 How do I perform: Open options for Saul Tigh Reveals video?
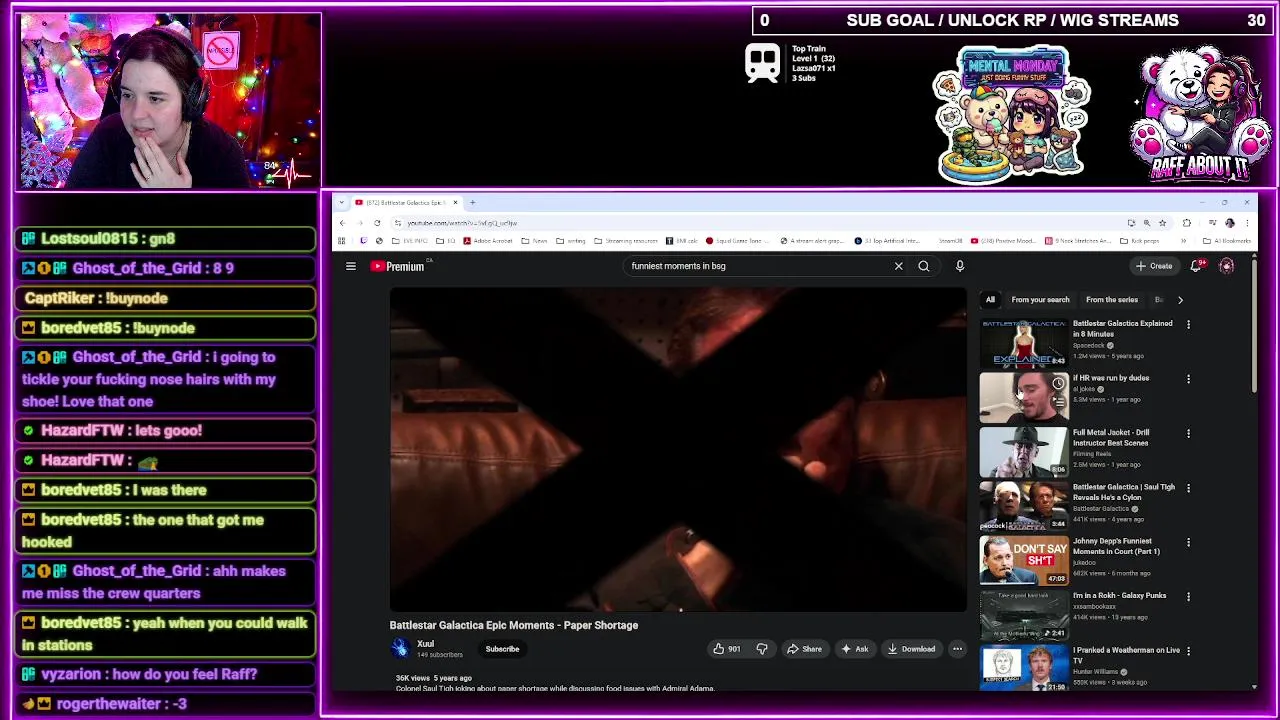1188,488
